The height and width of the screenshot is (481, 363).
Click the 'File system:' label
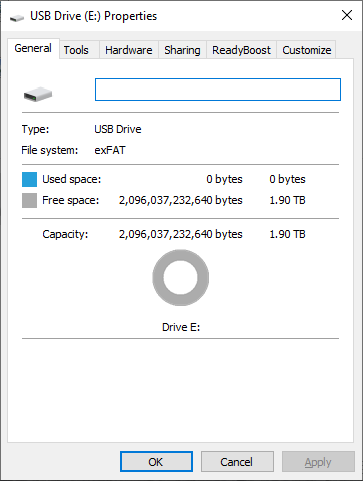(x=50, y=150)
